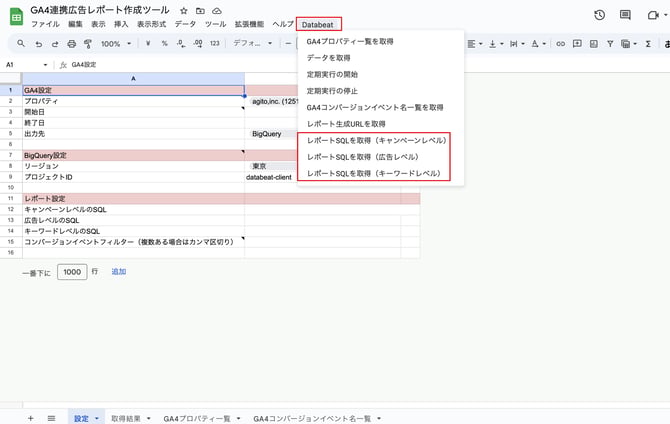Click the text rotation icon
The height and width of the screenshot is (424, 670).
point(535,44)
